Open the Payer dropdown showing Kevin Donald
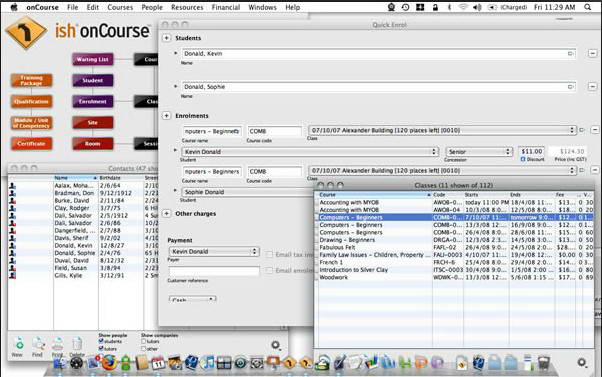 (x=214, y=251)
